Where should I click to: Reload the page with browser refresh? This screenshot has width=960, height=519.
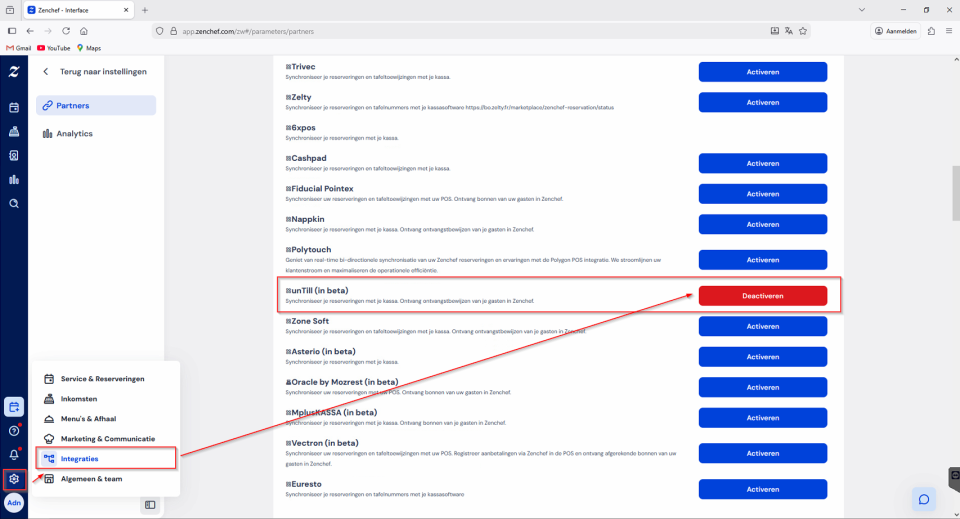pyautogui.click(x=66, y=31)
